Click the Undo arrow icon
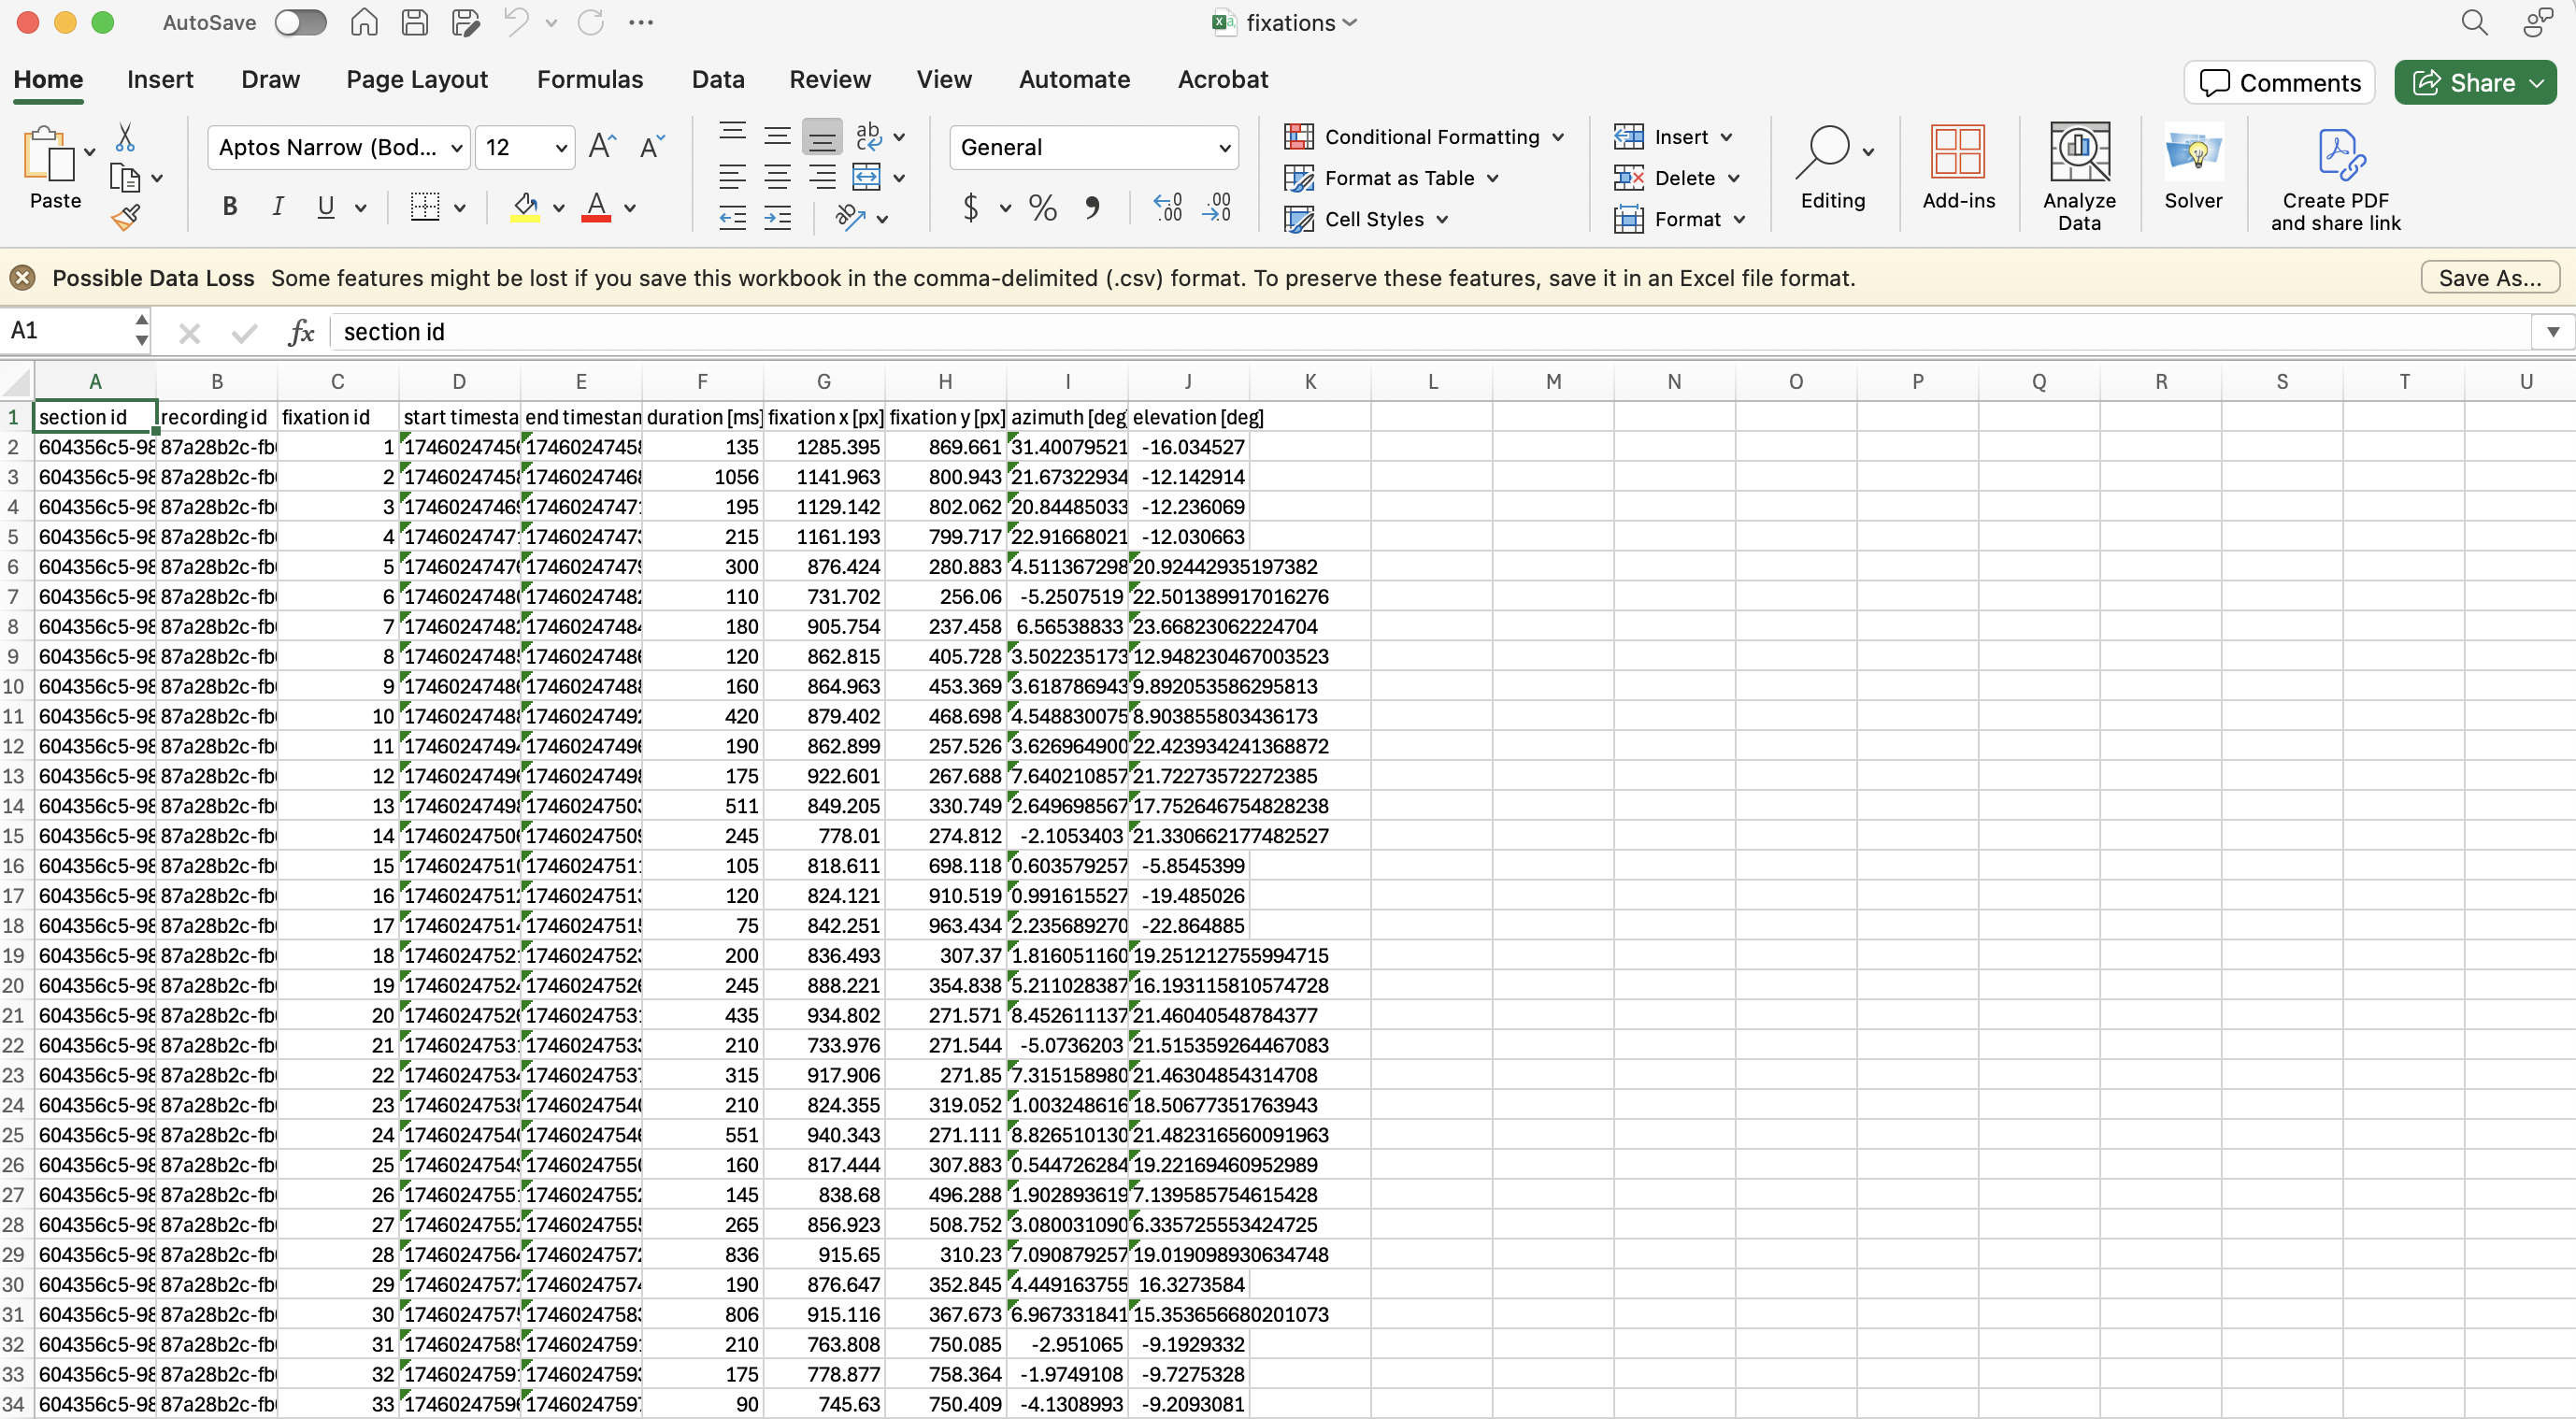The image size is (2576, 1419). point(517,22)
